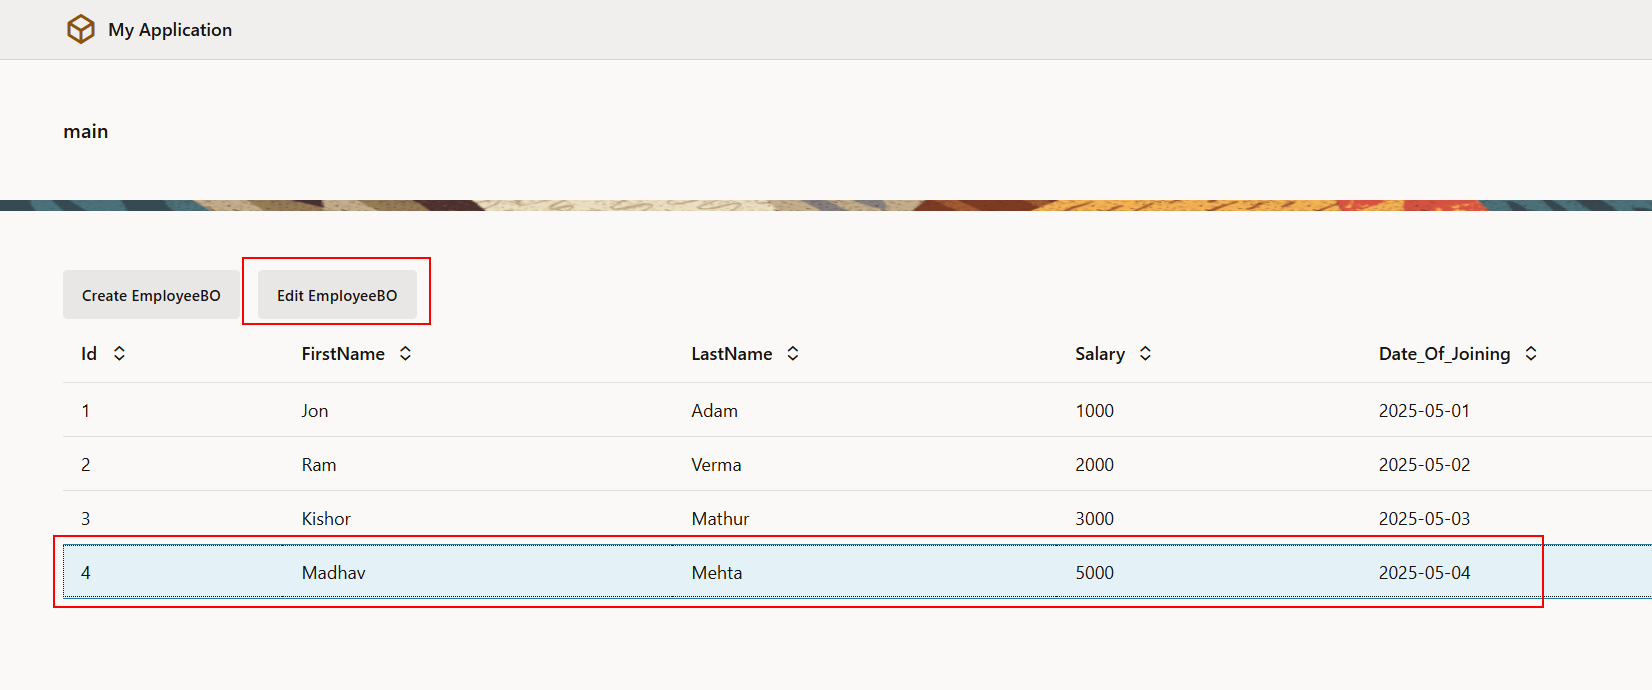Click the Adam last name cell
The image size is (1652, 690).
pyautogui.click(x=714, y=411)
